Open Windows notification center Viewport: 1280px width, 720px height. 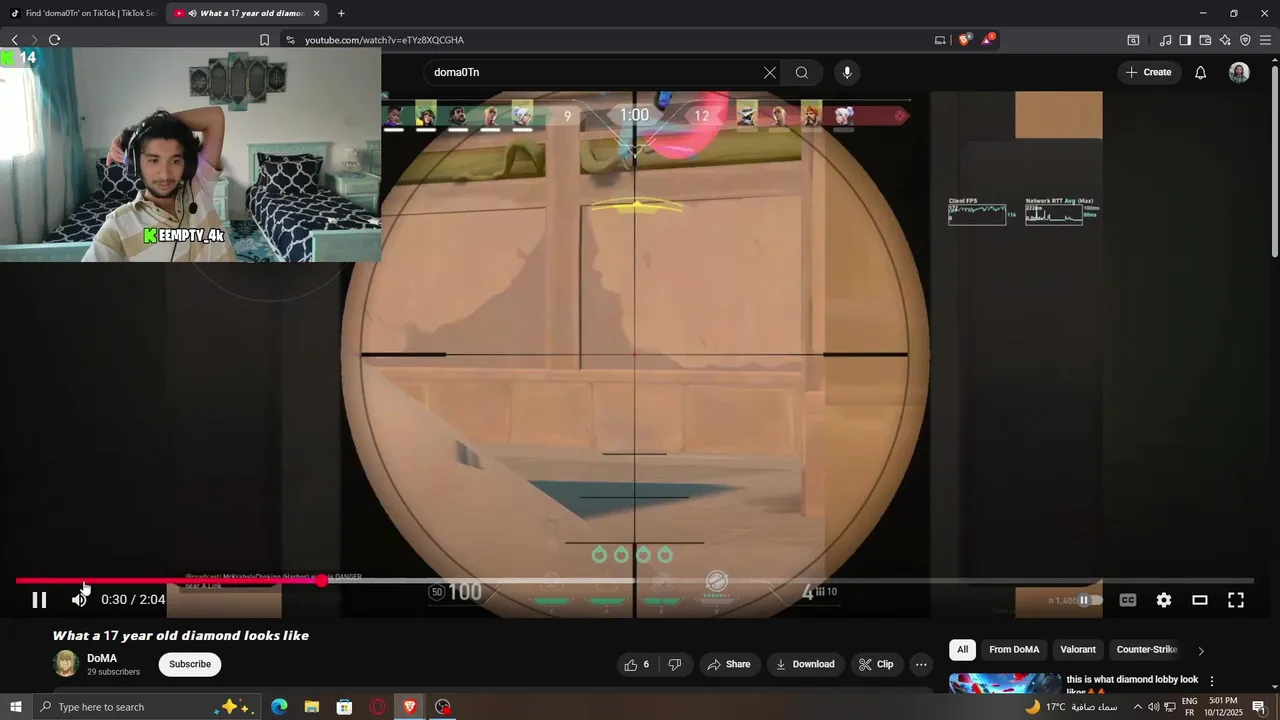(1259, 707)
